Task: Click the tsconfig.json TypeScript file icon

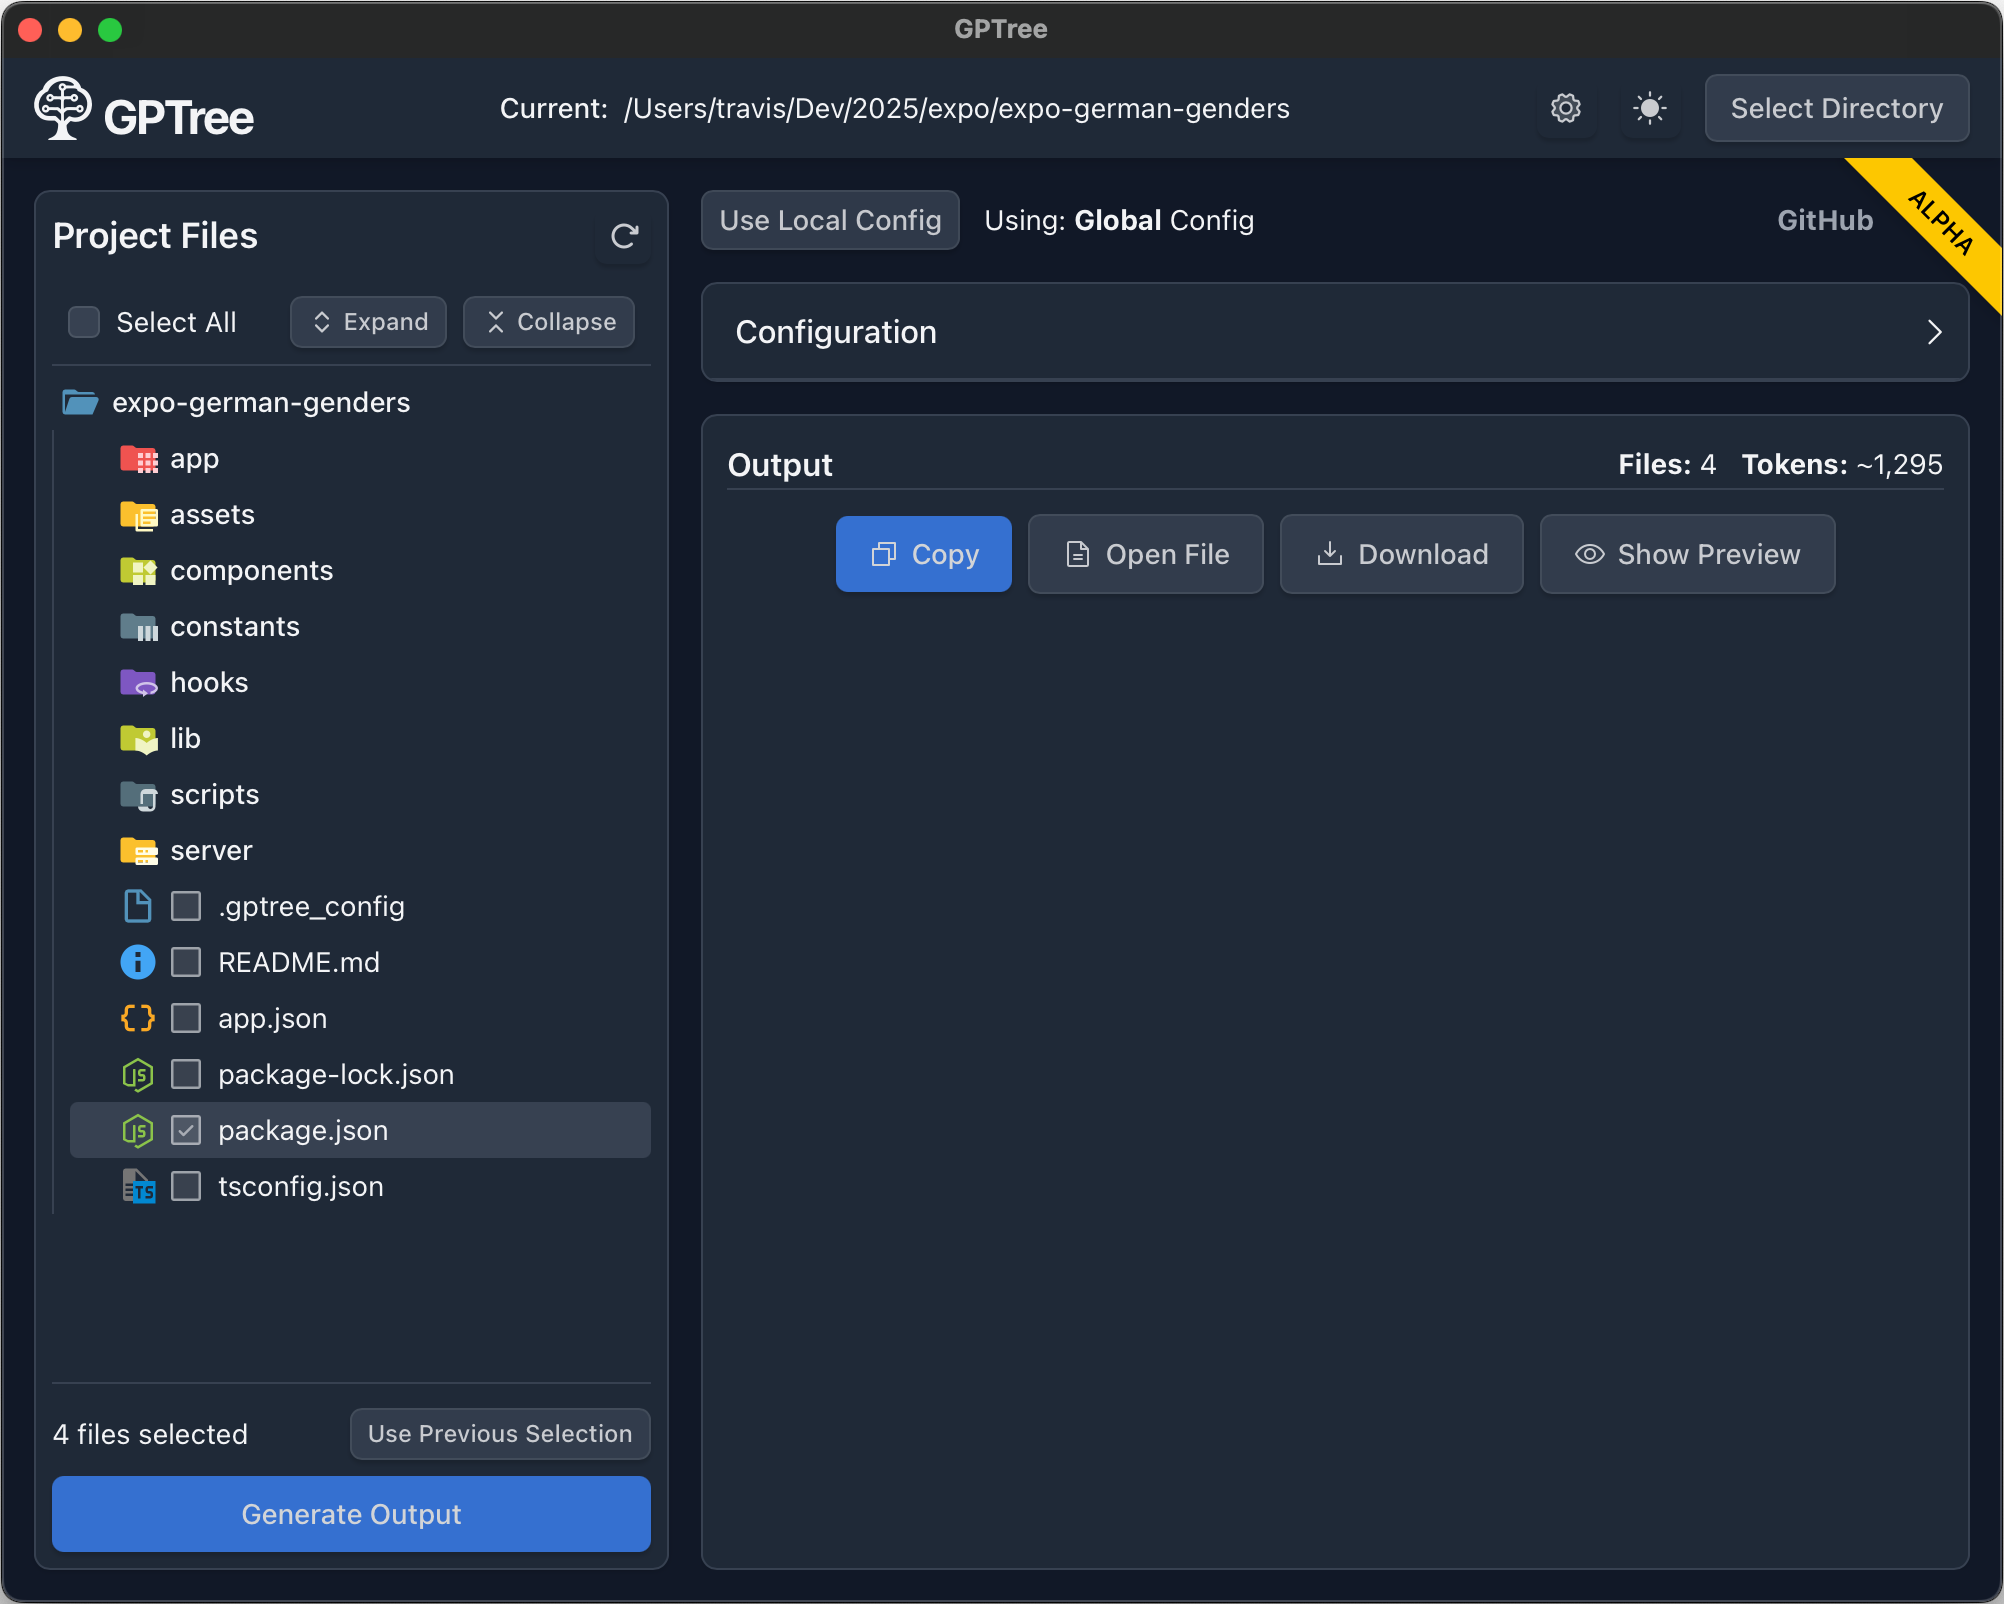Action: 138,1187
